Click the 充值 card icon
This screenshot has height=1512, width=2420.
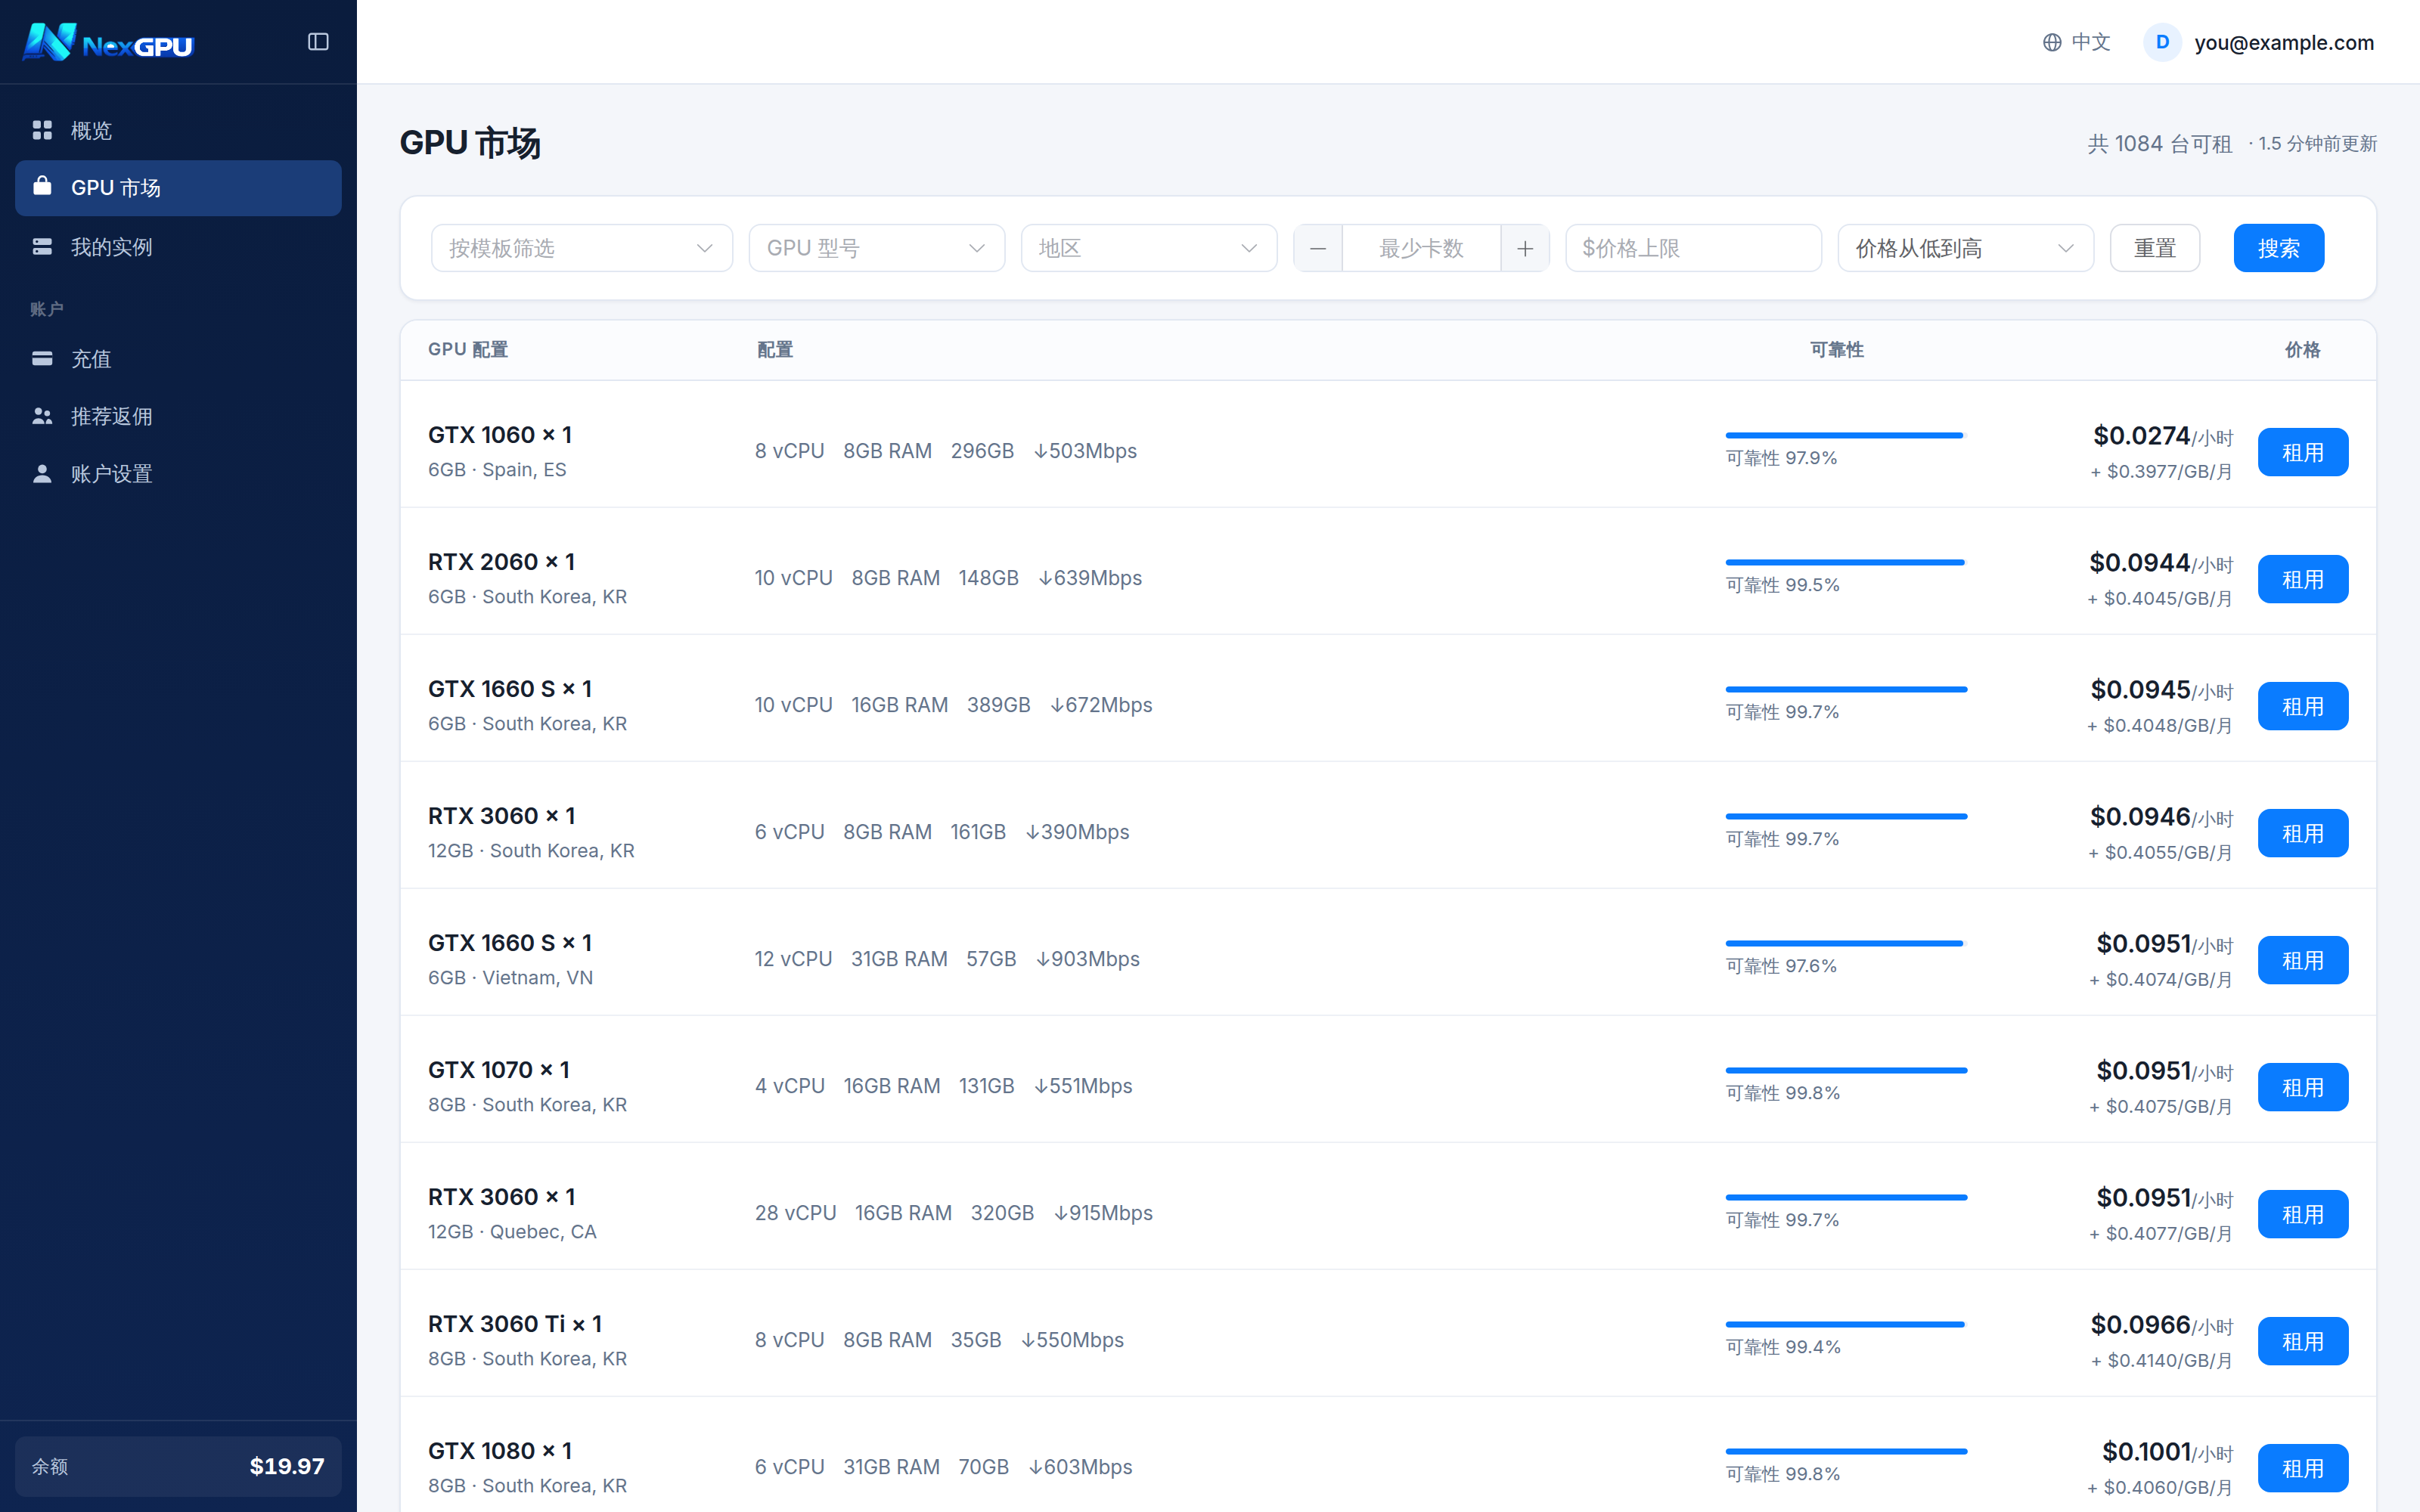pyautogui.click(x=42, y=358)
